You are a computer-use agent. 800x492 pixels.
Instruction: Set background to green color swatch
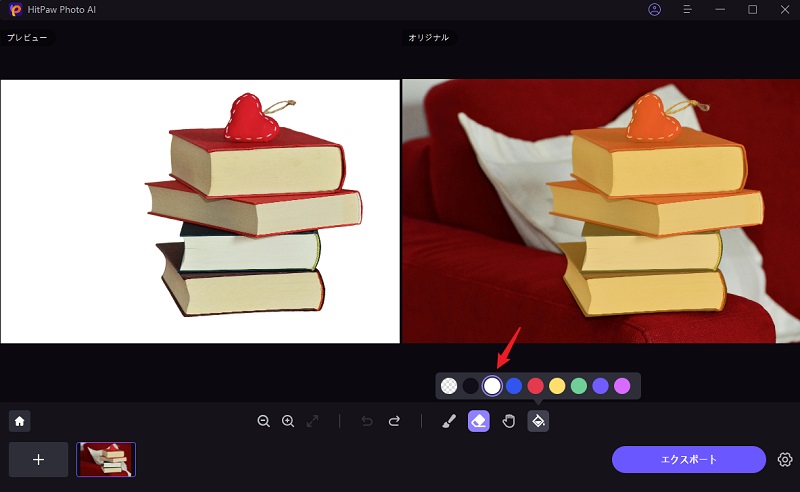click(579, 386)
